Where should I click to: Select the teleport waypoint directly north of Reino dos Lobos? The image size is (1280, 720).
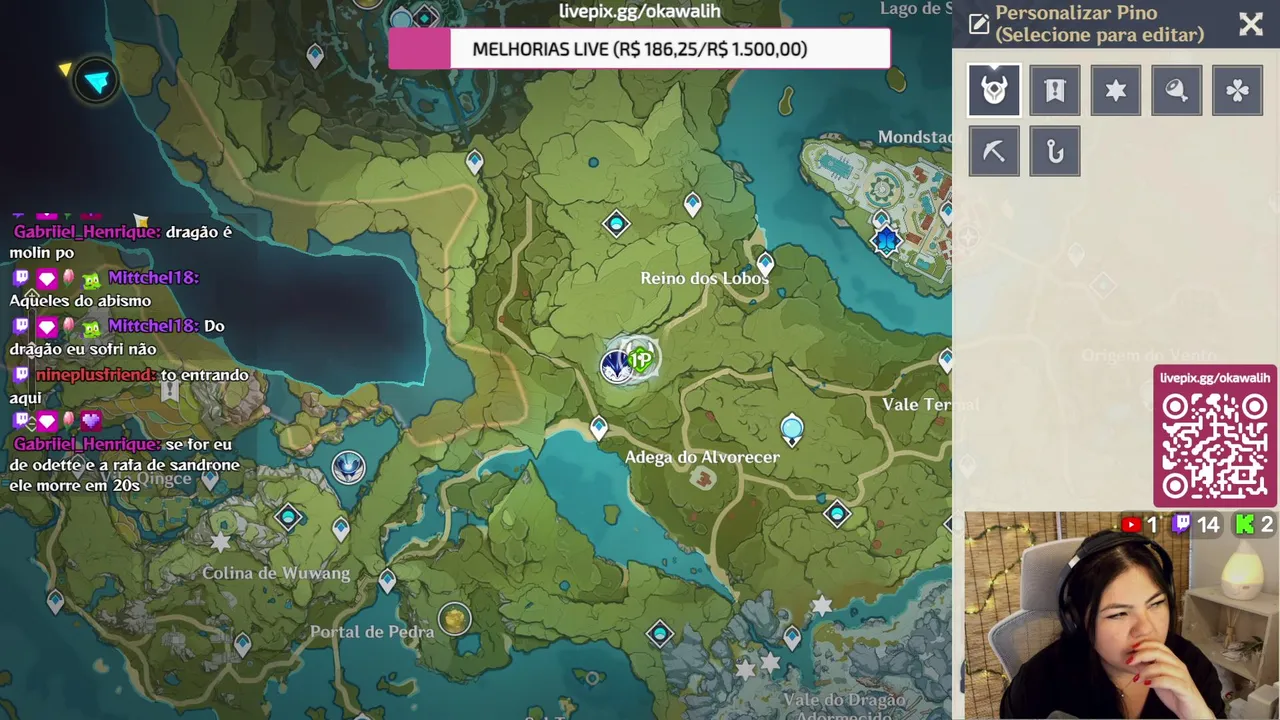(693, 205)
